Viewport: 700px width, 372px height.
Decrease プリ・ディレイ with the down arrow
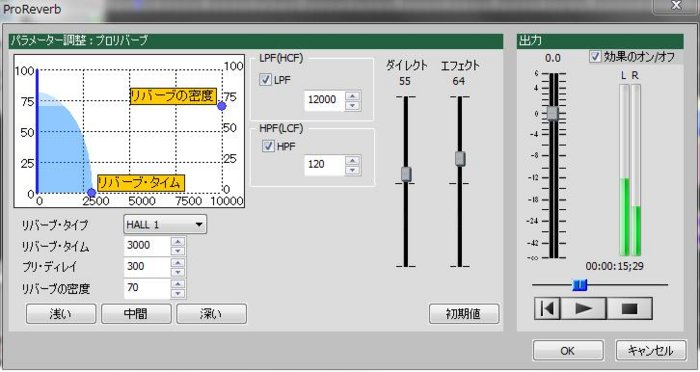point(178,272)
